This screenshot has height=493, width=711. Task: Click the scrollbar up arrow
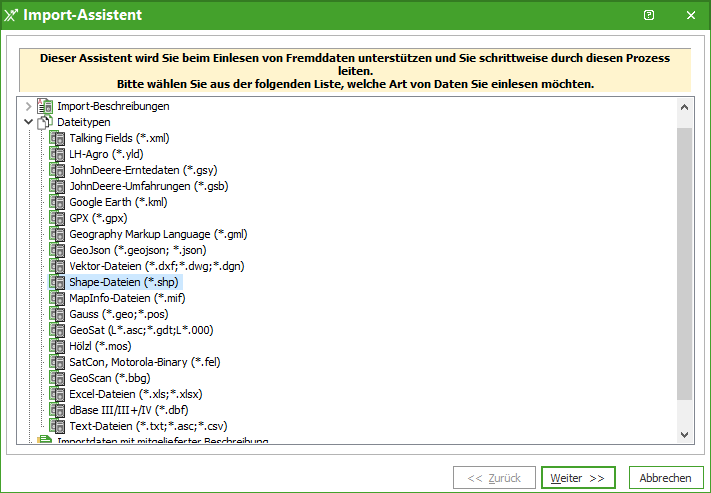coord(684,107)
